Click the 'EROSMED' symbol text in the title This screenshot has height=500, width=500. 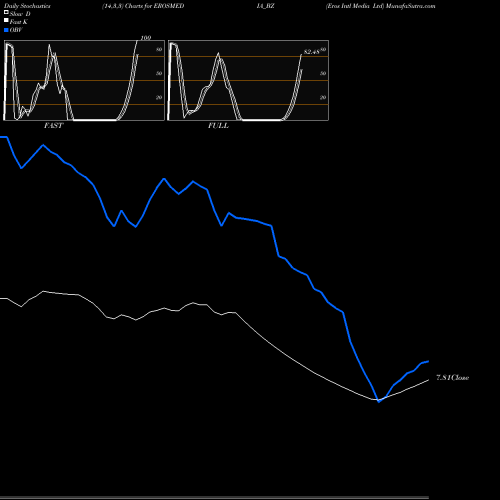click(169, 6)
